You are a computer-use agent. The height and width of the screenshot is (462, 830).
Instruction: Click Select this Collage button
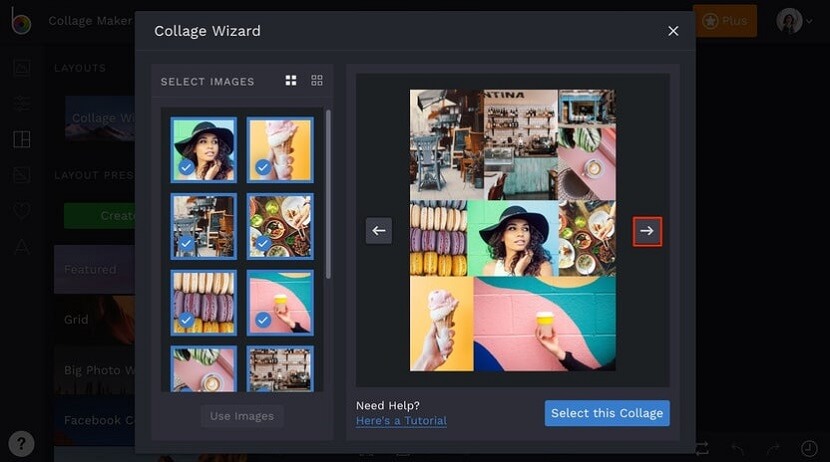coord(607,413)
